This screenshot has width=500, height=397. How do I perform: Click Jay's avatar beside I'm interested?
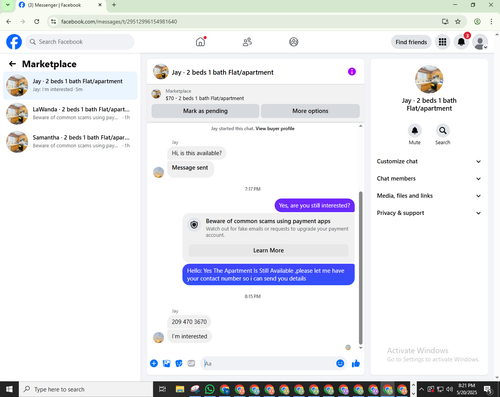pyautogui.click(x=158, y=337)
